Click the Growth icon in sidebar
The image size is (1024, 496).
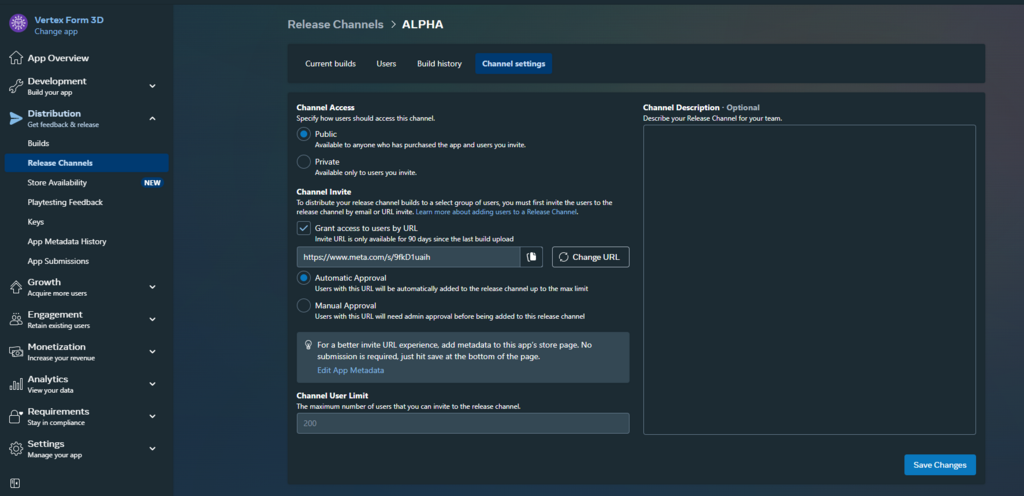pos(16,287)
